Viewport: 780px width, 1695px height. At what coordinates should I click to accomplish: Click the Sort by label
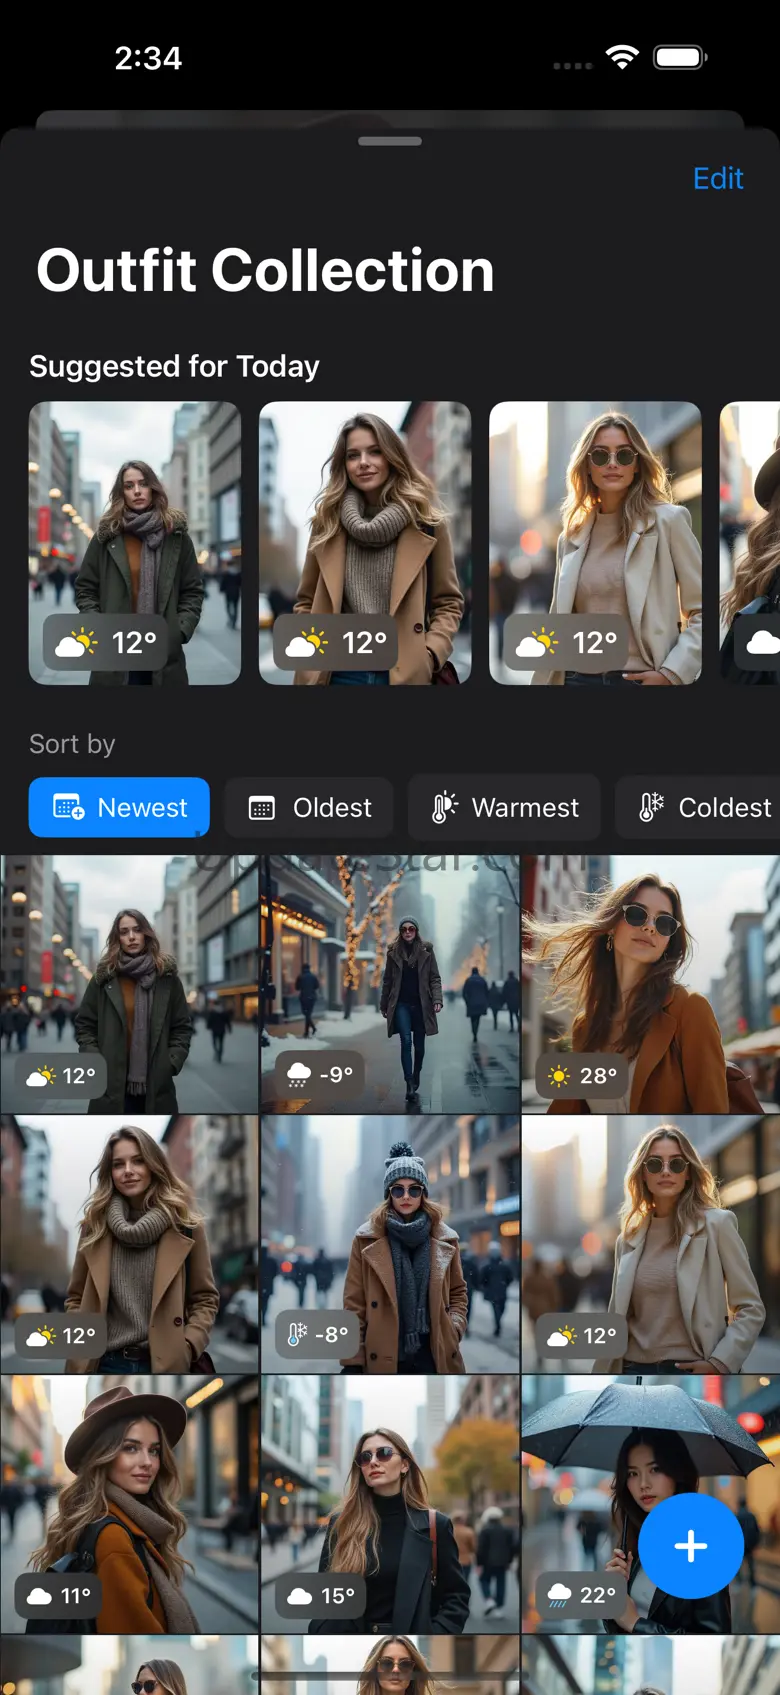point(72,744)
